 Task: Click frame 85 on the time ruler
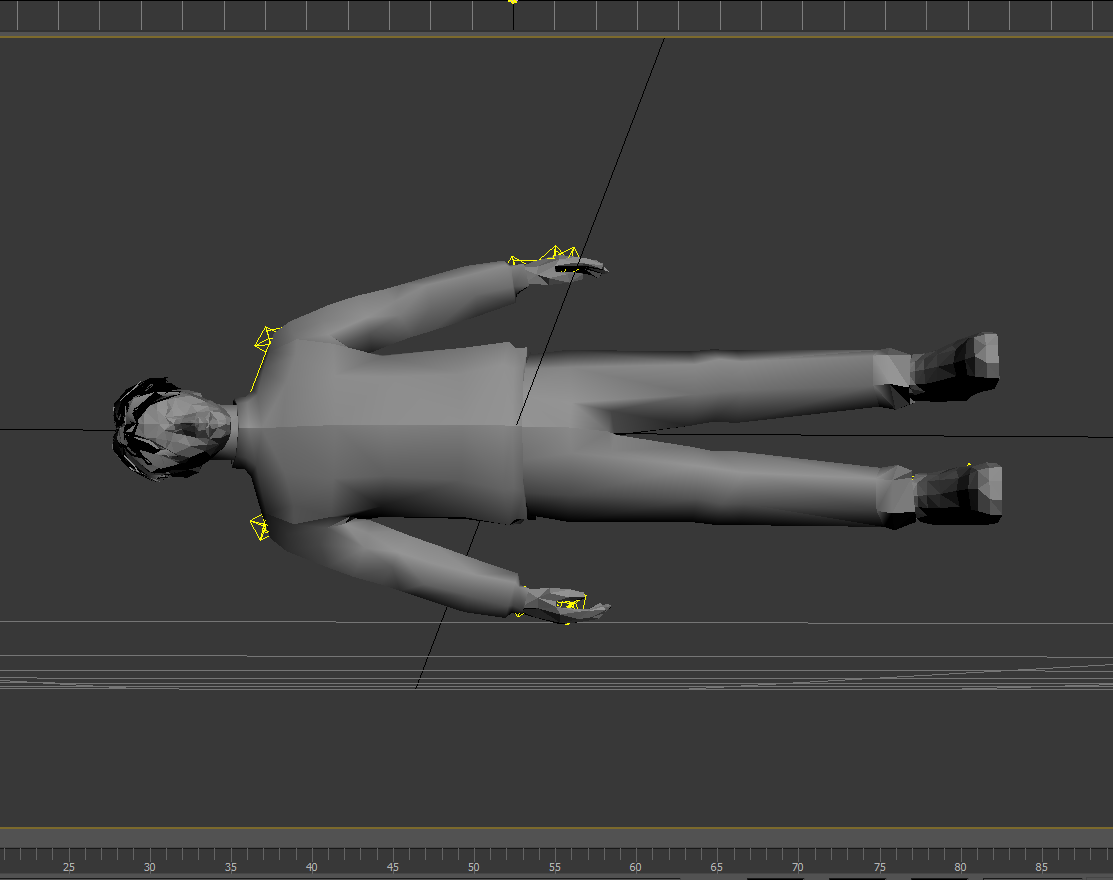(1041, 867)
